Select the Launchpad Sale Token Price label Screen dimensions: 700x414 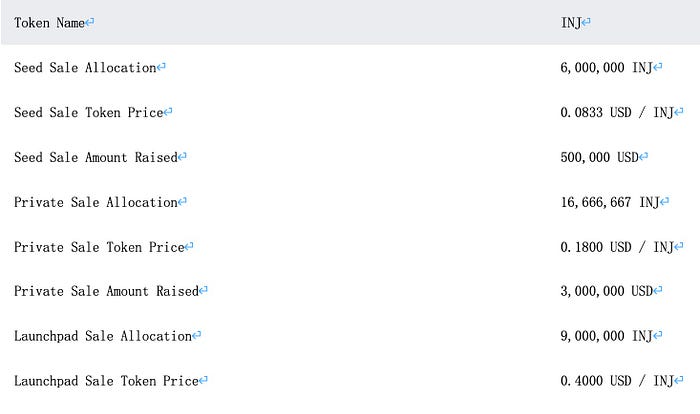(106, 381)
